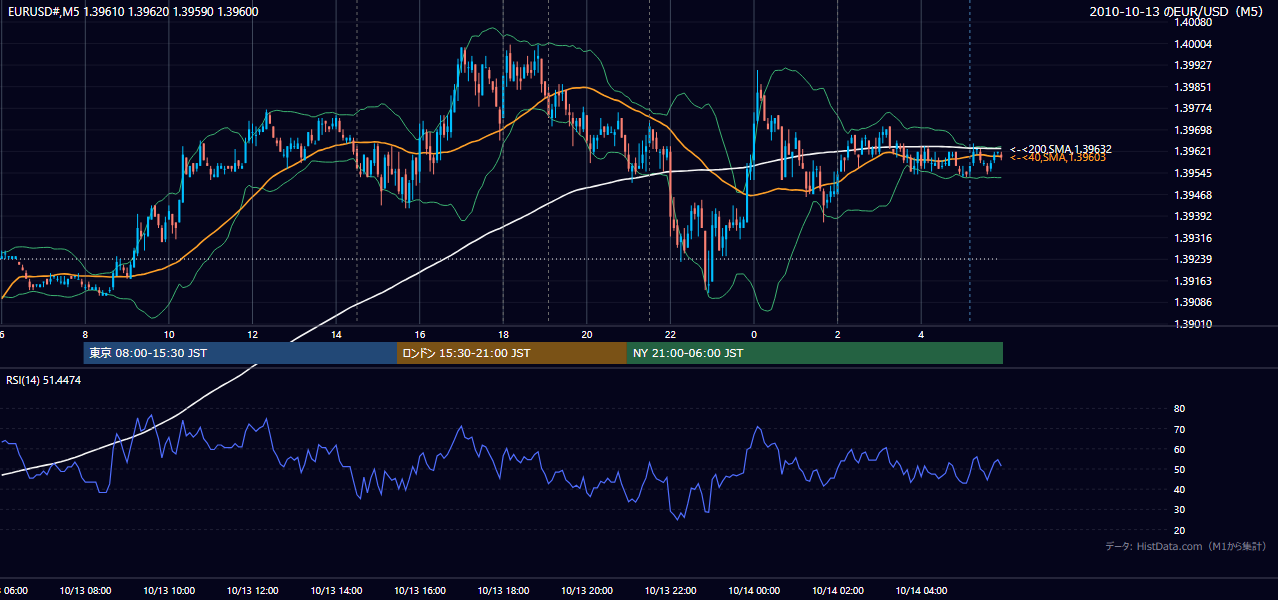Click hour label 14 under the price chart
1278x600 pixels.
[x=336, y=334]
